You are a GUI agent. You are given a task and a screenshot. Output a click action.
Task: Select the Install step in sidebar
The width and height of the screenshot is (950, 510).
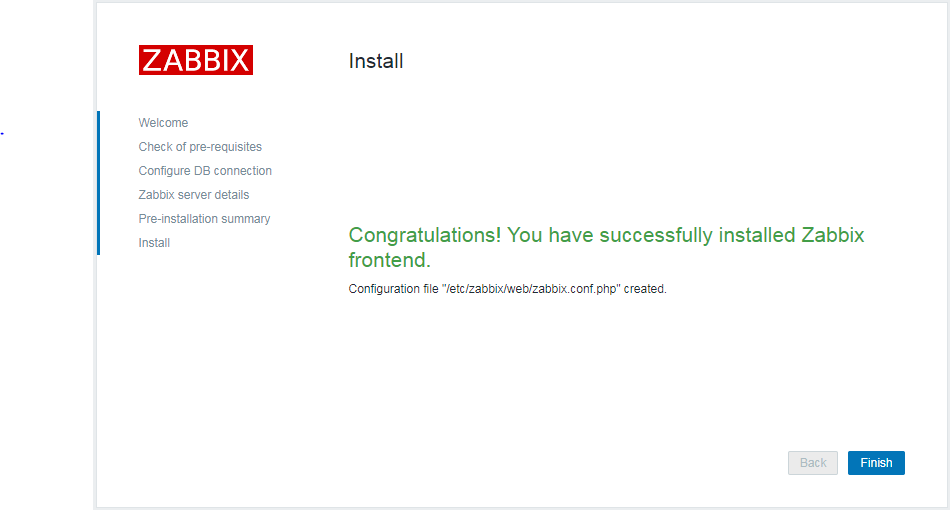(154, 243)
